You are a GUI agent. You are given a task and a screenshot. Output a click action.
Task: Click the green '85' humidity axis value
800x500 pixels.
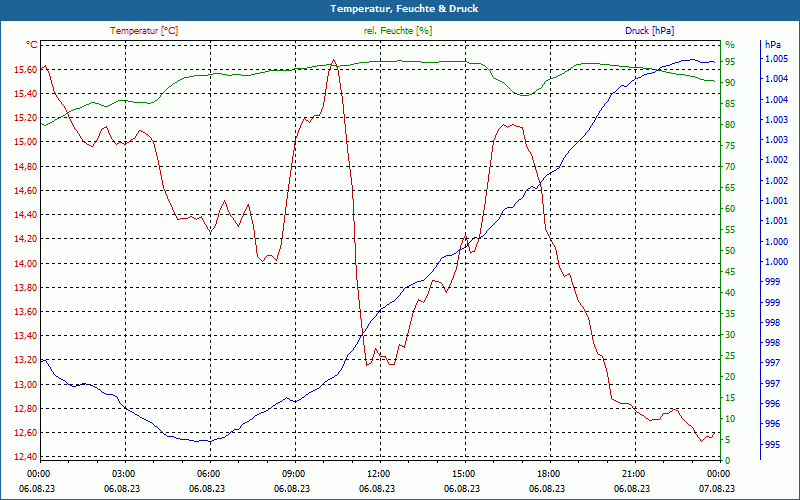pyautogui.click(x=730, y=104)
